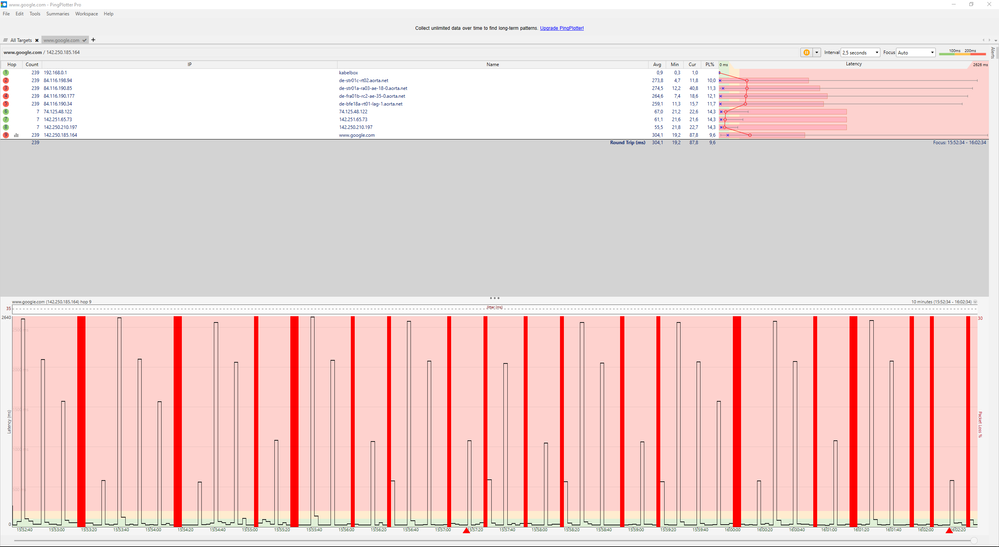Select hop 2 red circle icon
Image resolution: width=999 pixels, height=547 pixels.
pyautogui.click(x=6, y=81)
